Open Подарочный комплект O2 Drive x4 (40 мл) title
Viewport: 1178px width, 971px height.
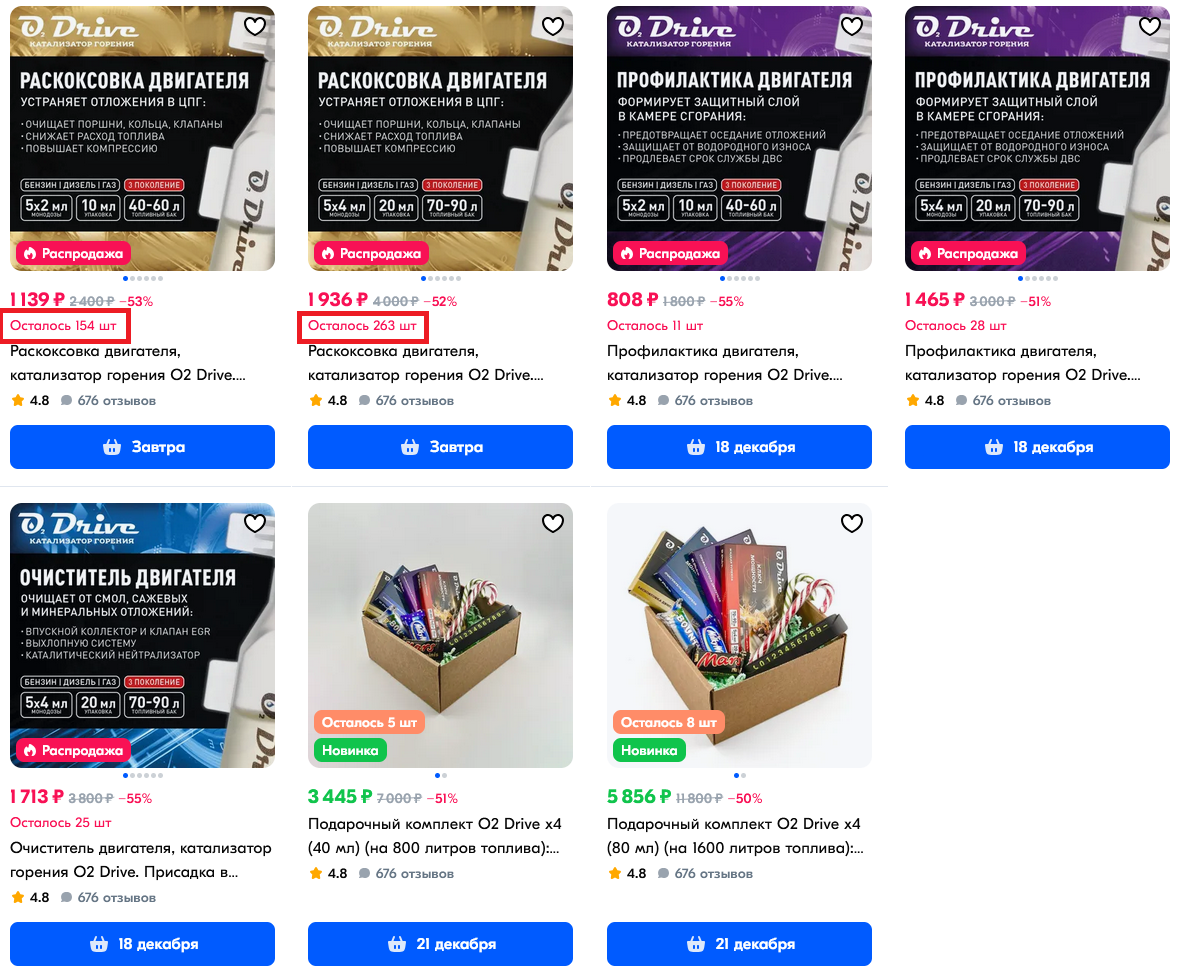coord(435,836)
